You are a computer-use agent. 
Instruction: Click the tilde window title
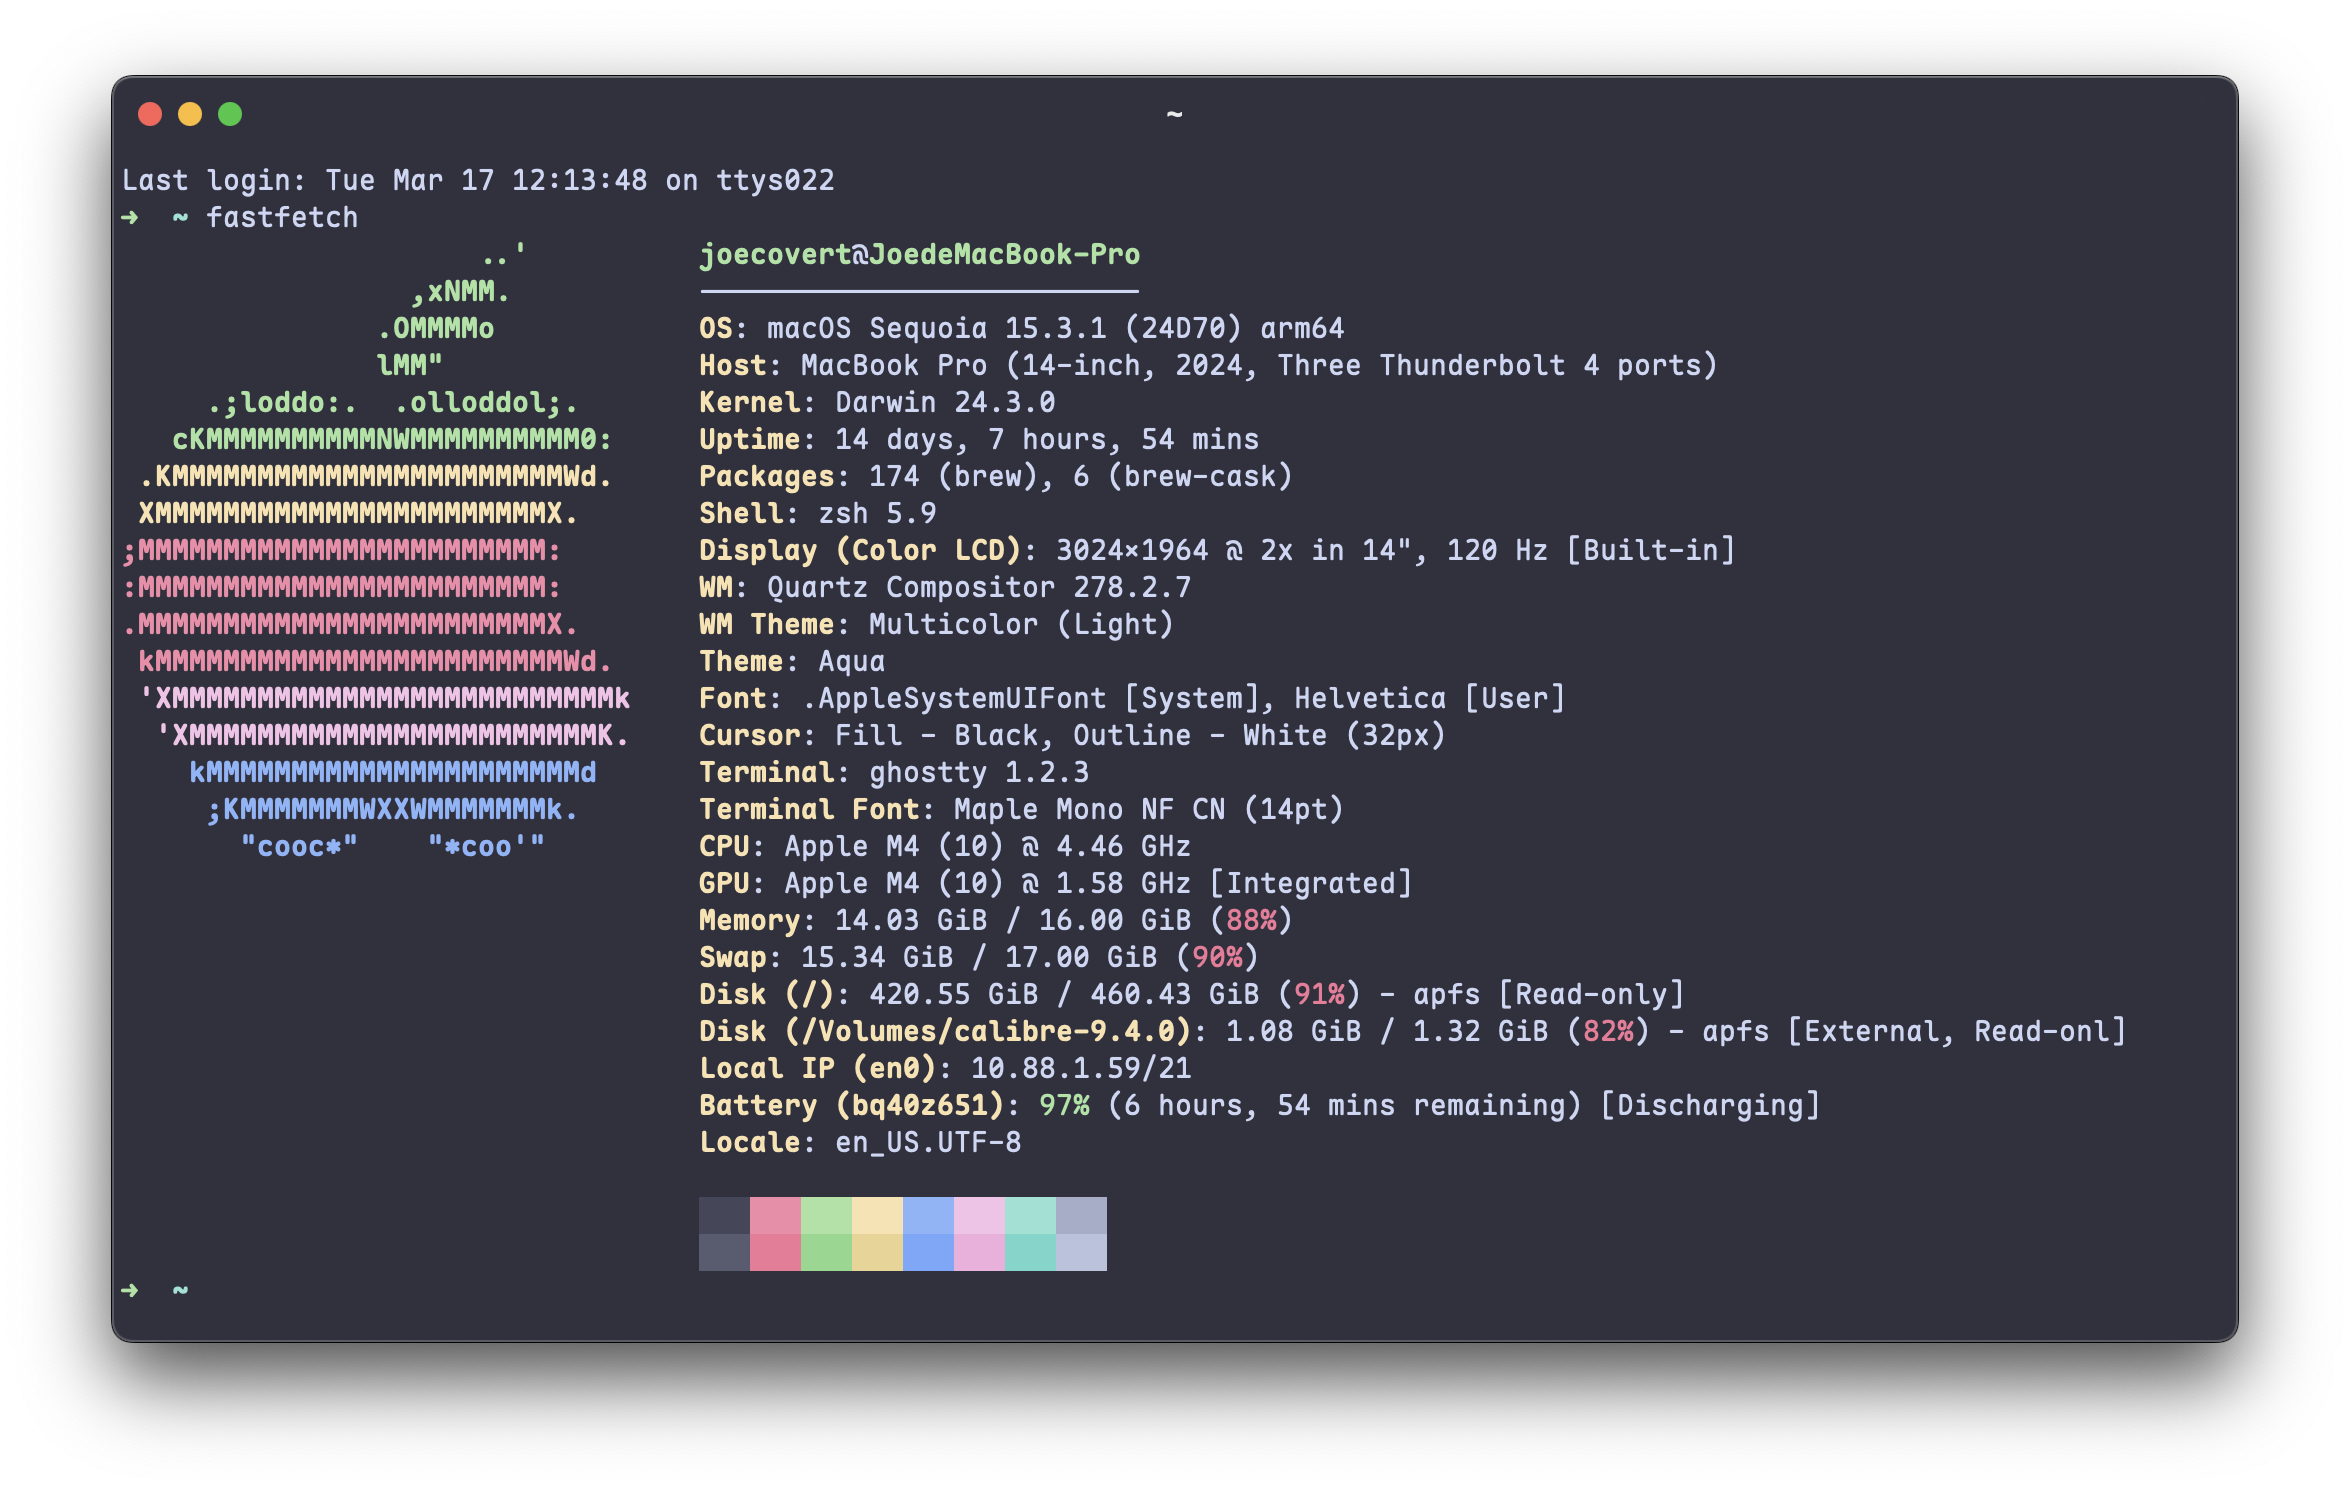(x=1174, y=114)
